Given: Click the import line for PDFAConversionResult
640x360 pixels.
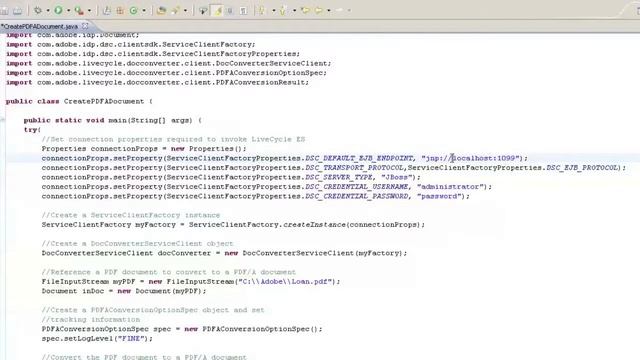Looking at the screenshot, I should coord(158,82).
